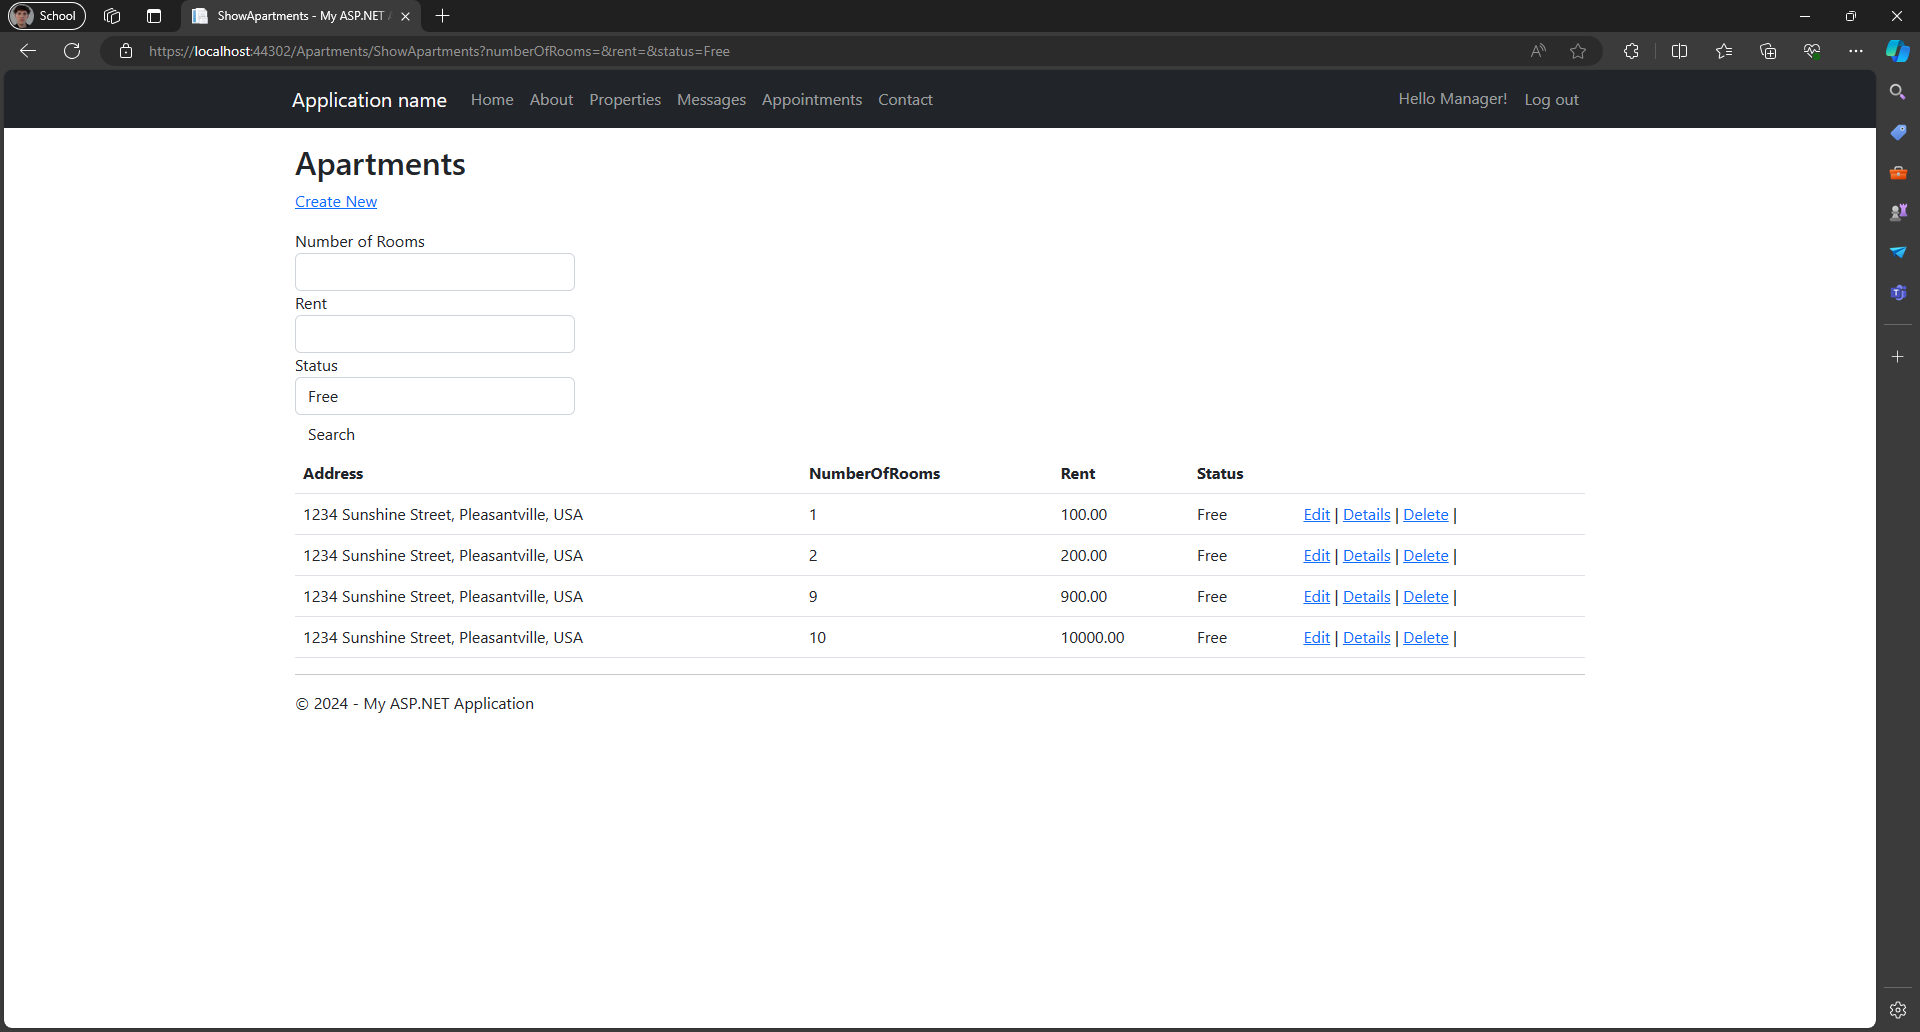Image resolution: width=1920 pixels, height=1032 pixels.
Task: Select the ShowApartments browser tab
Action: click(300, 16)
